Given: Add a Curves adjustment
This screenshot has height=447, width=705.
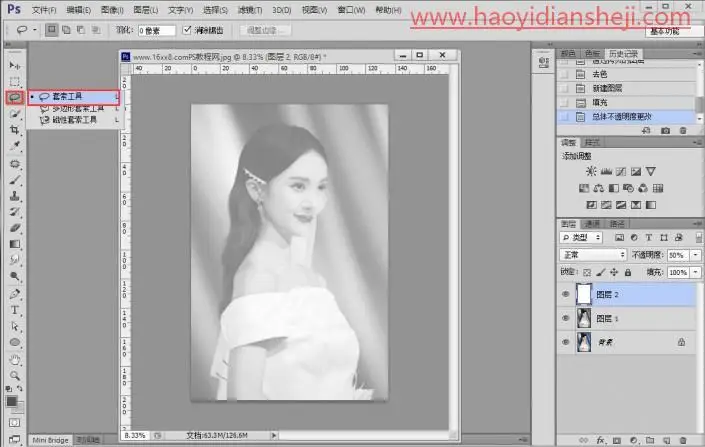Looking at the screenshot, I should (621, 171).
